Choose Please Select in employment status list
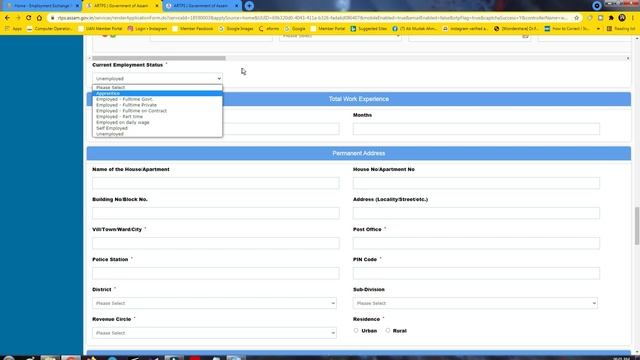The image size is (640, 360). [x=157, y=87]
